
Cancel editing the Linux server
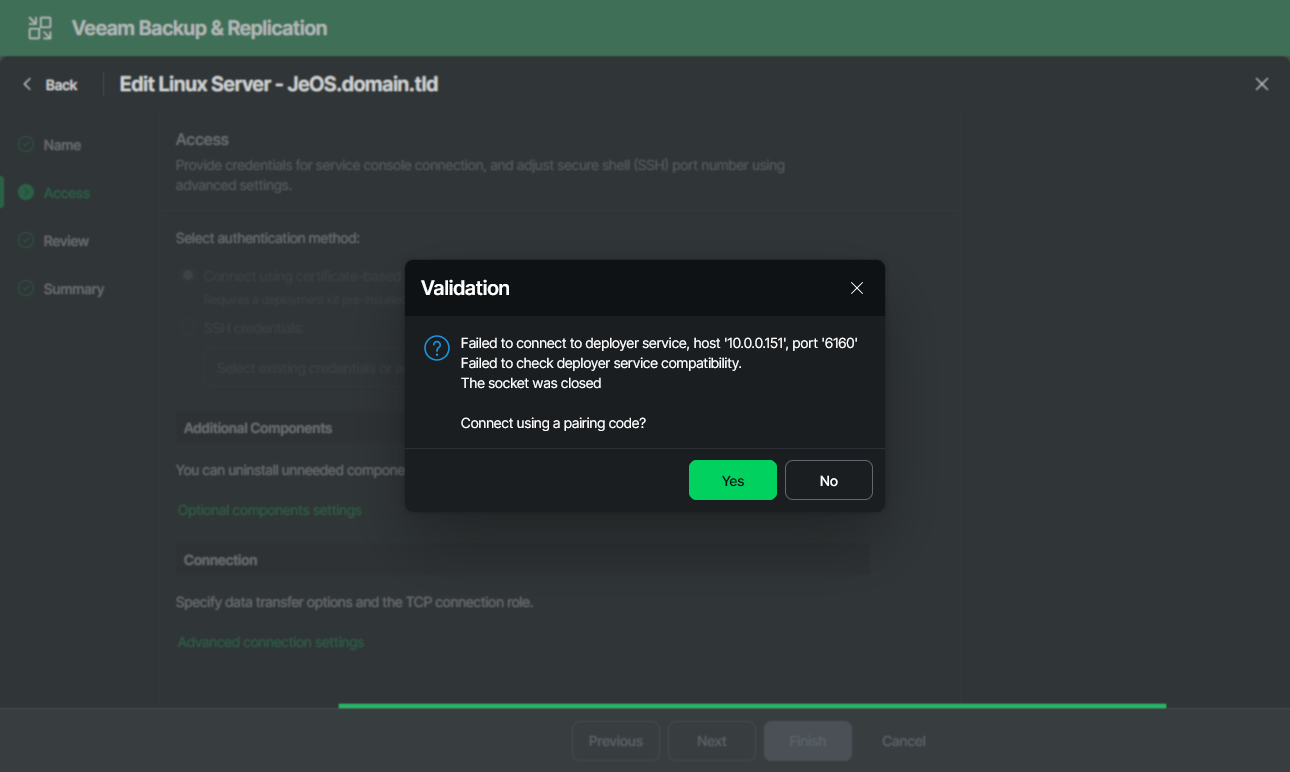(902, 740)
